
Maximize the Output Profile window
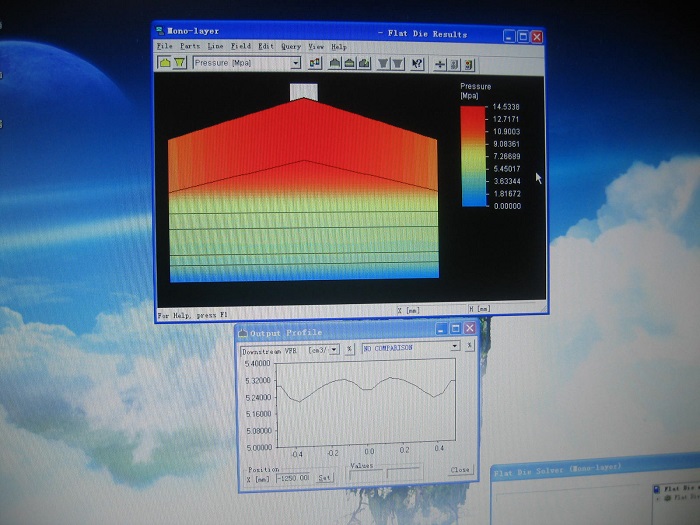455,329
